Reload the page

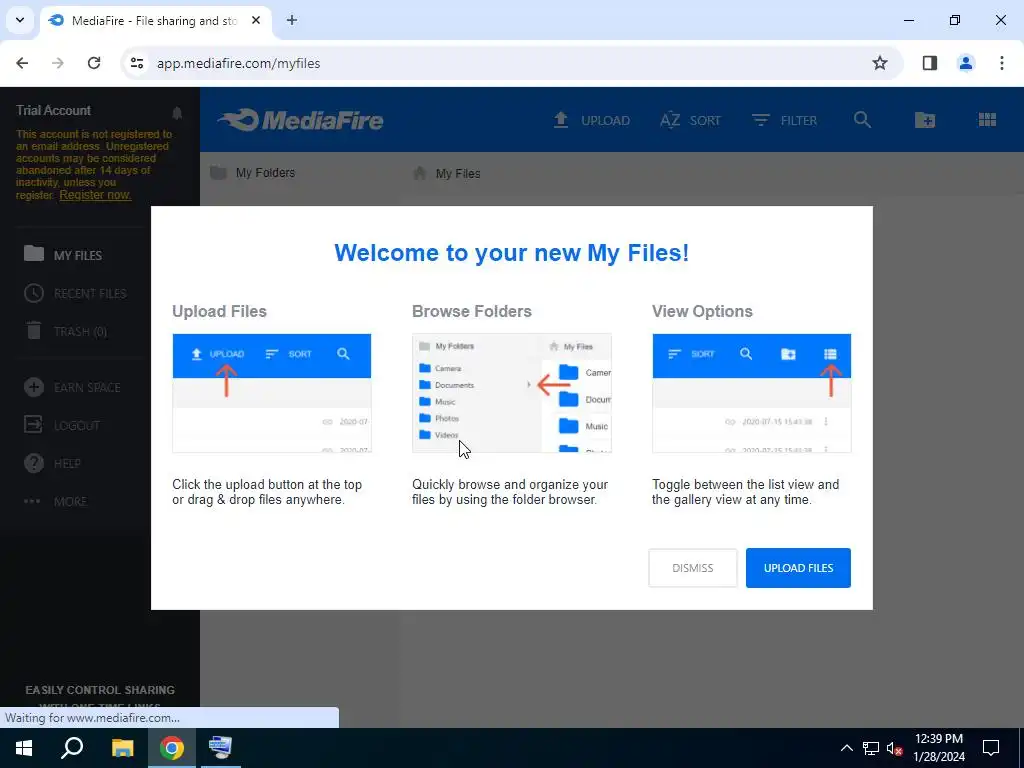pyautogui.click(x=94, y=63)
